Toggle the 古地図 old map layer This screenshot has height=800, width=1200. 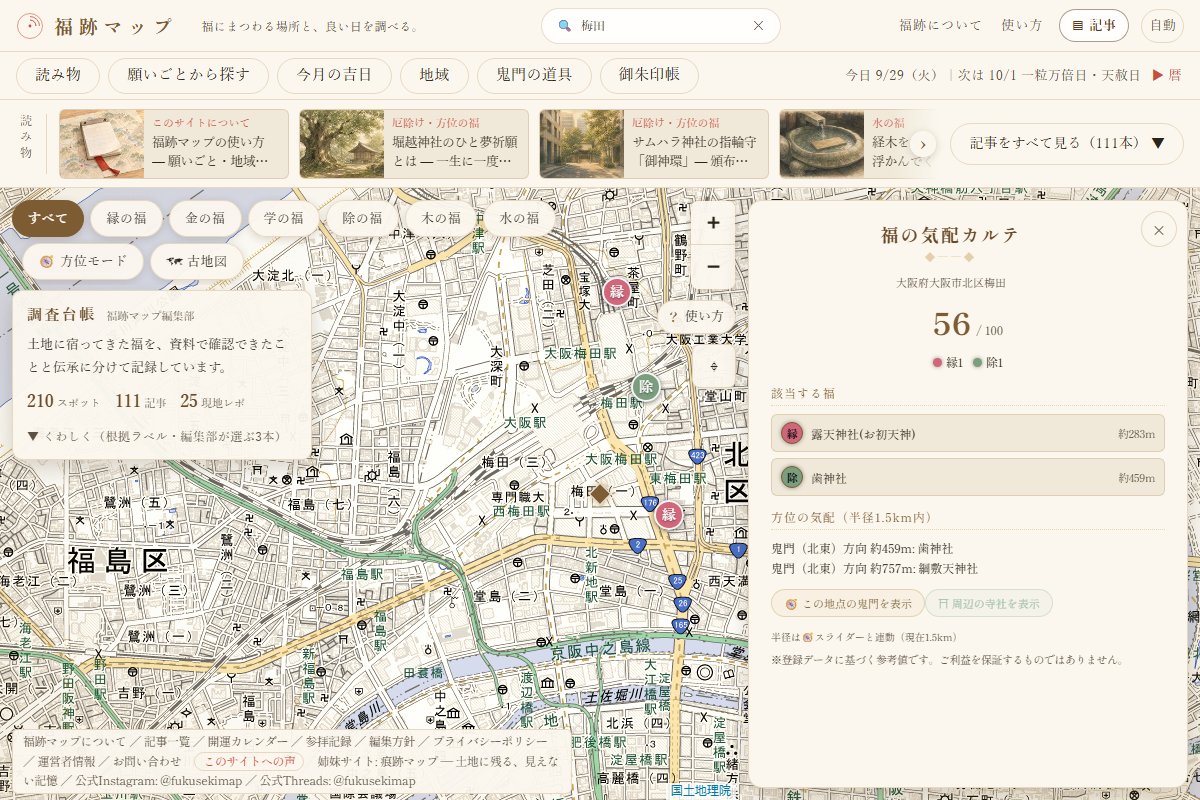tap(197, 261)
